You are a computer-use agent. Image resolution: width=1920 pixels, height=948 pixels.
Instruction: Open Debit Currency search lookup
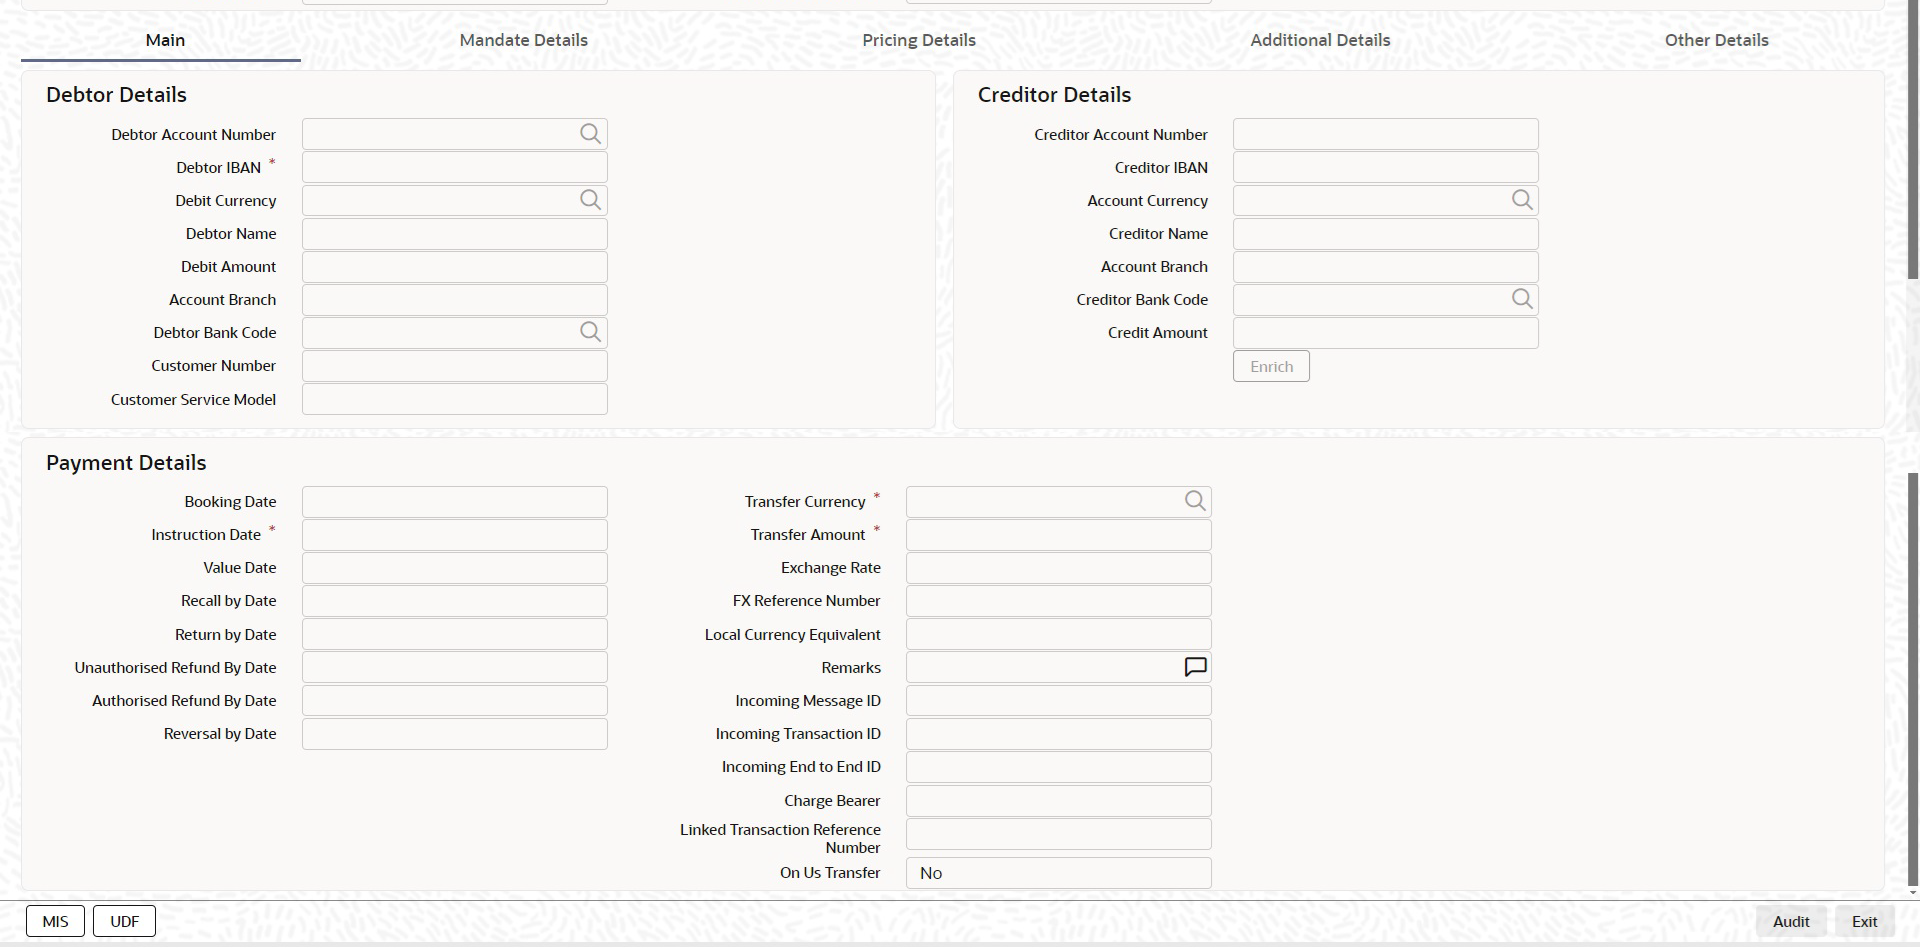(590, 200)
